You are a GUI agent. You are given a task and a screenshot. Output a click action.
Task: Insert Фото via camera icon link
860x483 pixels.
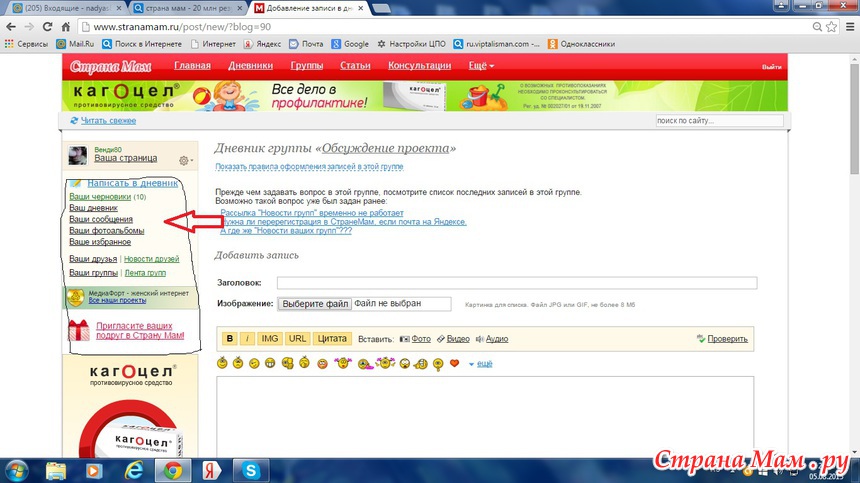(x=415, y=339)
